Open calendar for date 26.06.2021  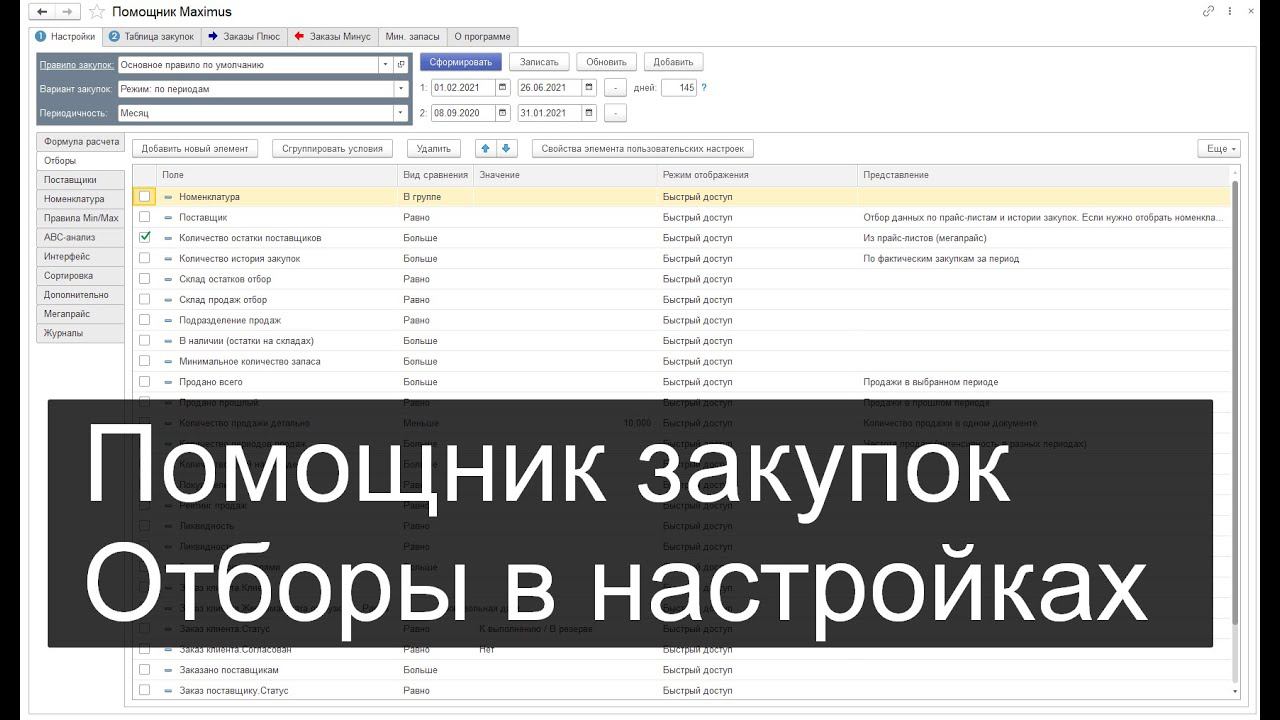589,88
